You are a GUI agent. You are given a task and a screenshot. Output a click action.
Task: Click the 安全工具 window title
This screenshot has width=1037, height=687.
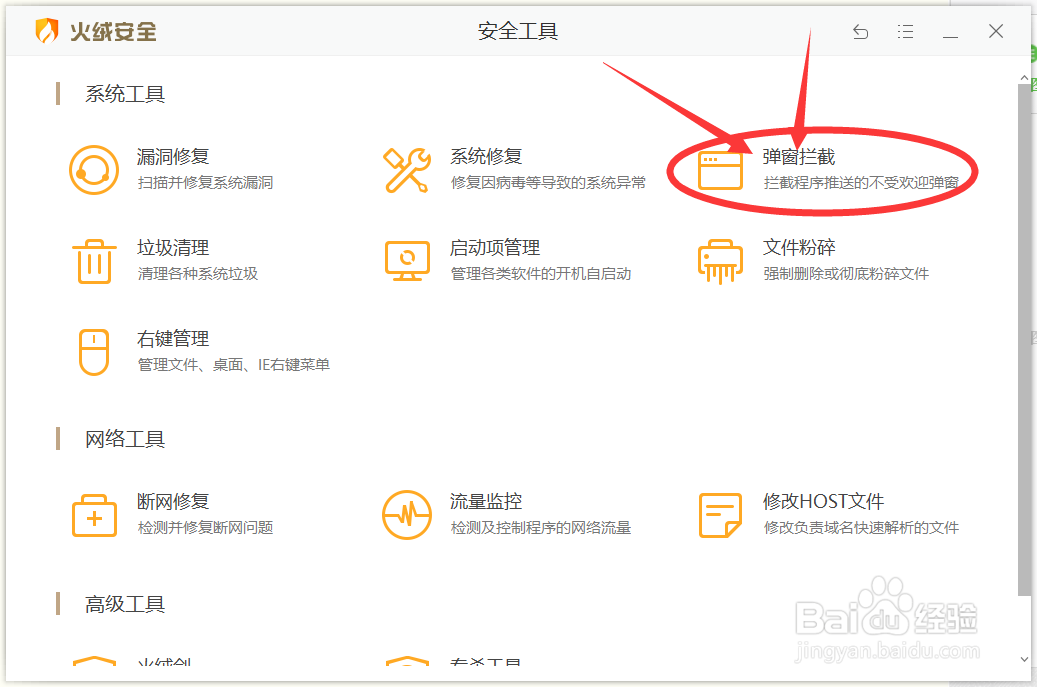518,31
